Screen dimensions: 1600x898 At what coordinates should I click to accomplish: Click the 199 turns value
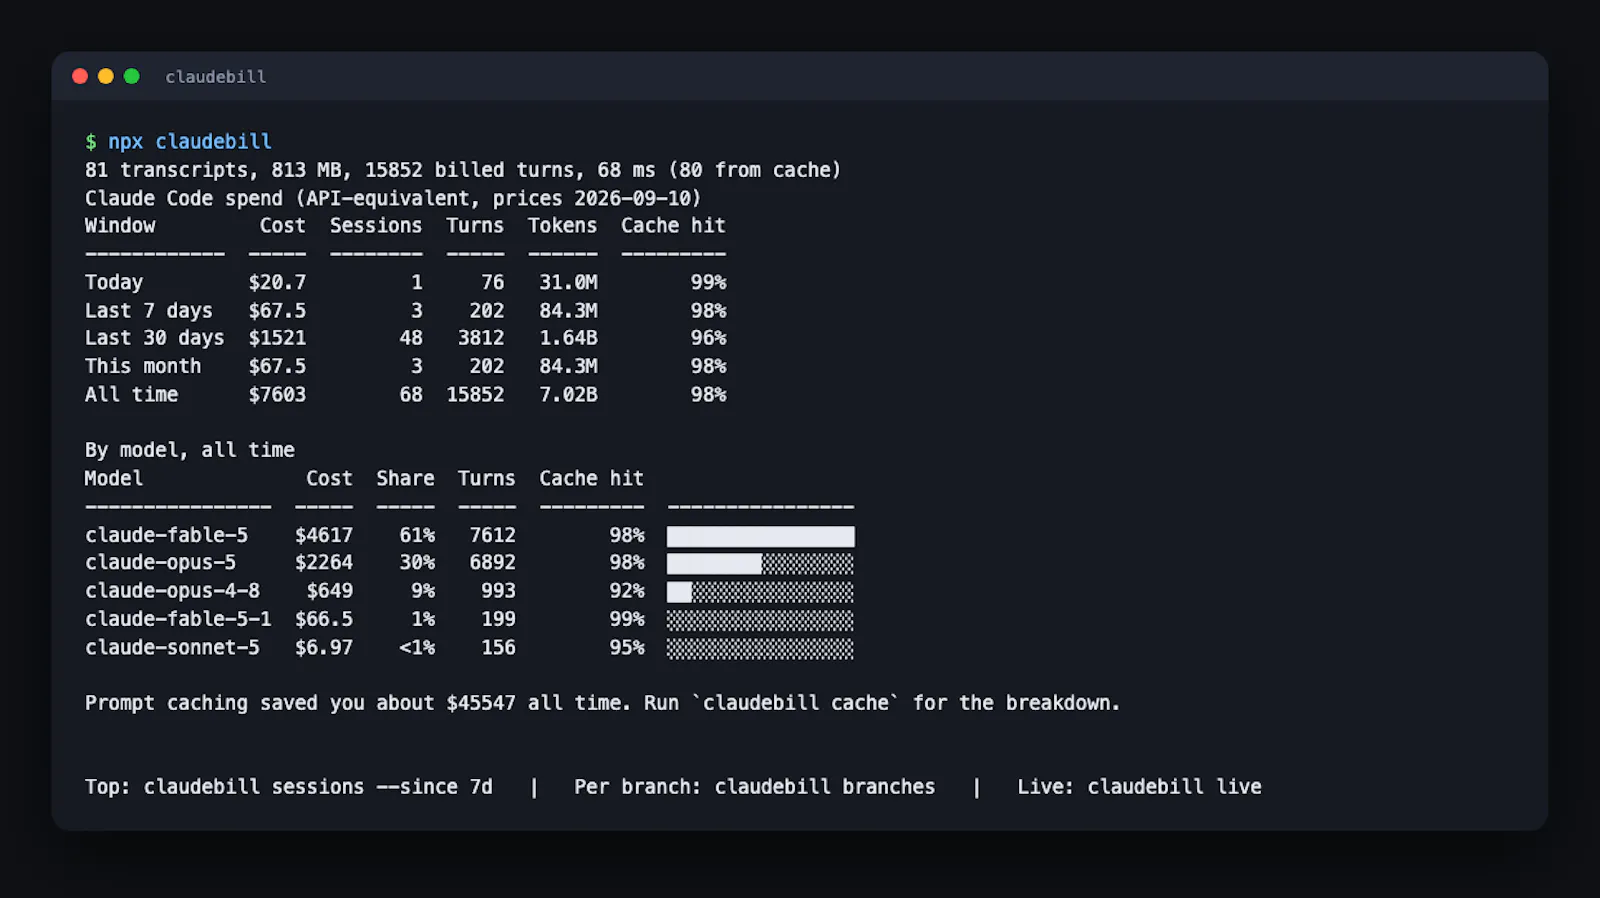[x=499, y=620]
